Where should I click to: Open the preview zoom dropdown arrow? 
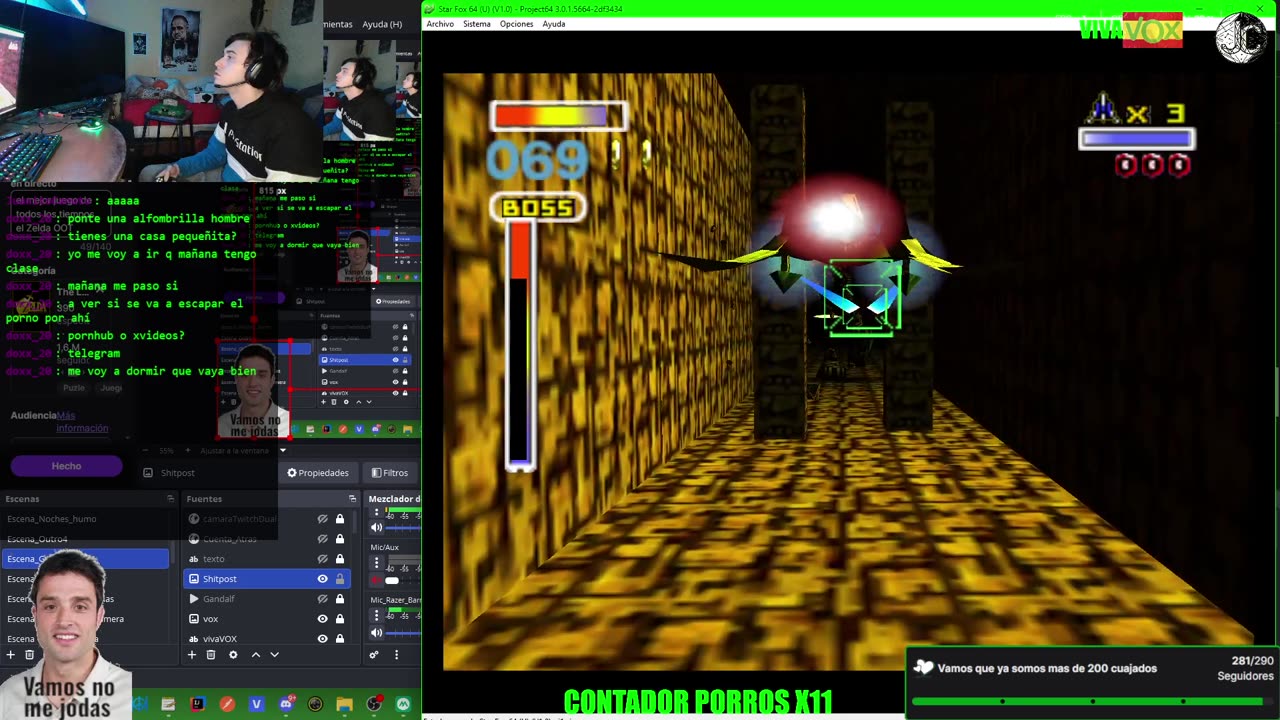(x=283, y=451)
